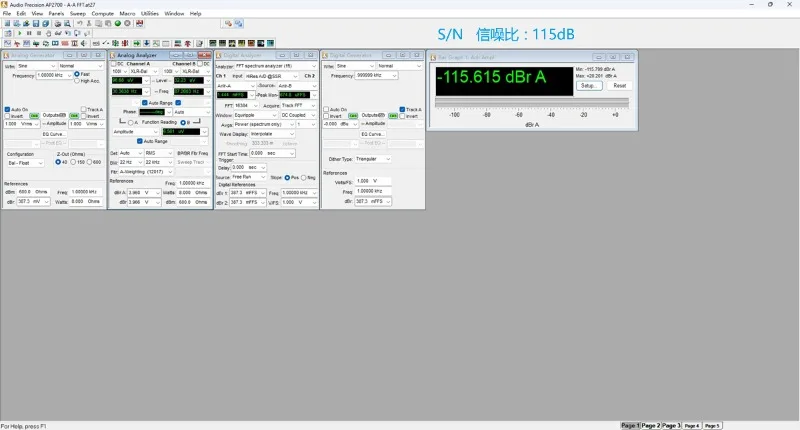Click the Undo arrow toolbar icon
Viewport: 800px width, 430px height.
79,23
